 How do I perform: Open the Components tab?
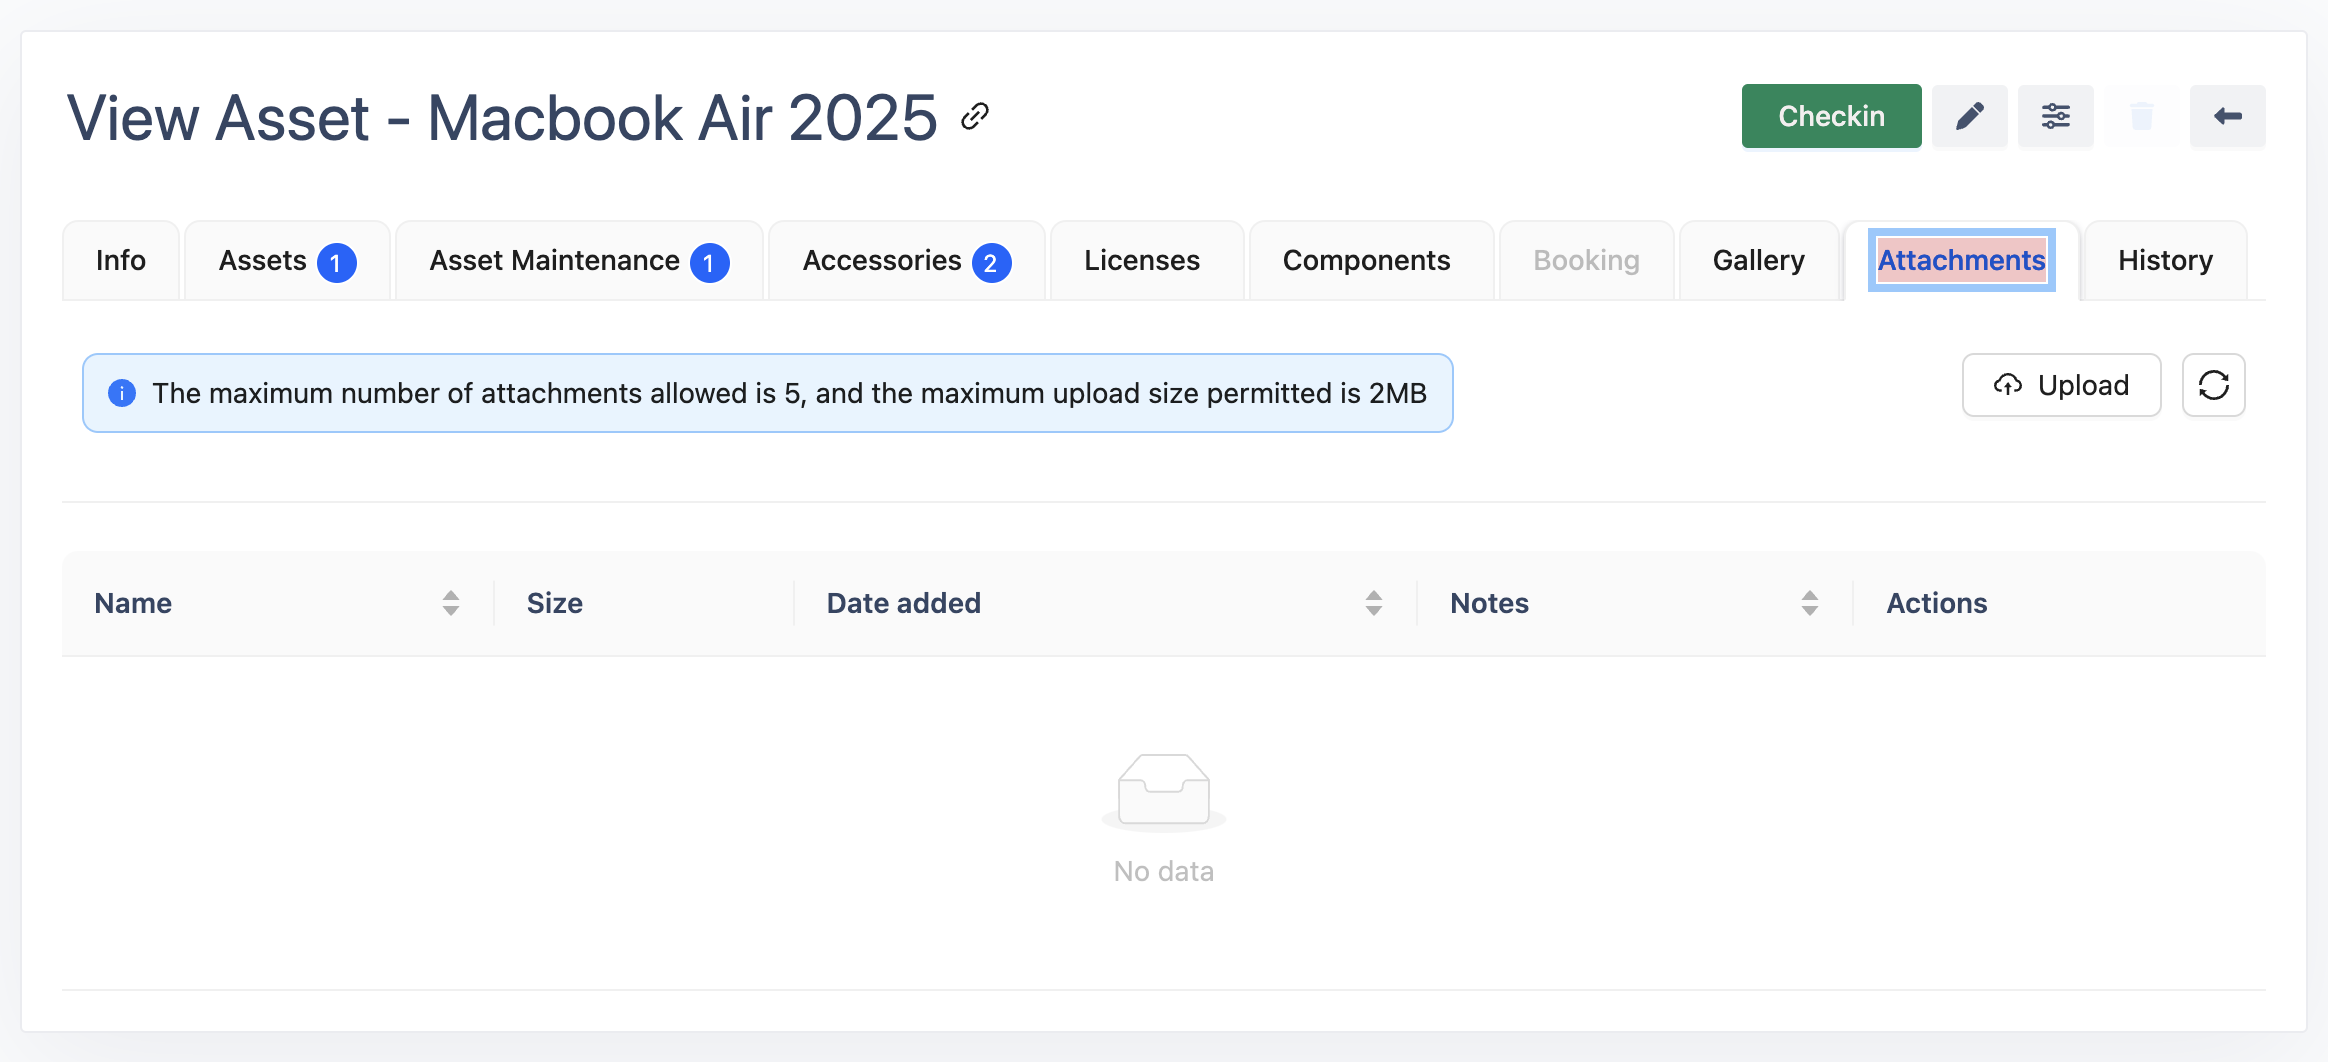1366,261
